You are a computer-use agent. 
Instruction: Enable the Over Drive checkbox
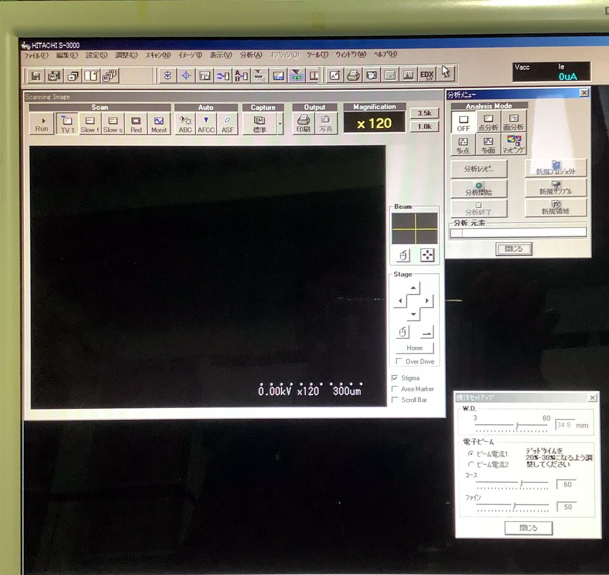point(399,361)
